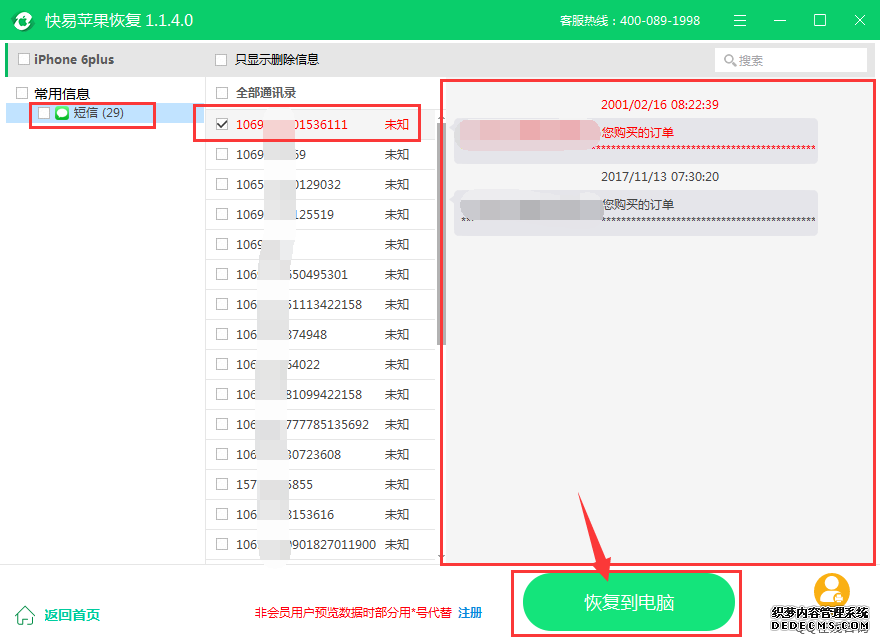Screen dimensions: 880x640
Task: Check the contact ending 50495301
Action: pyautogui.click(x=222, y=274)
